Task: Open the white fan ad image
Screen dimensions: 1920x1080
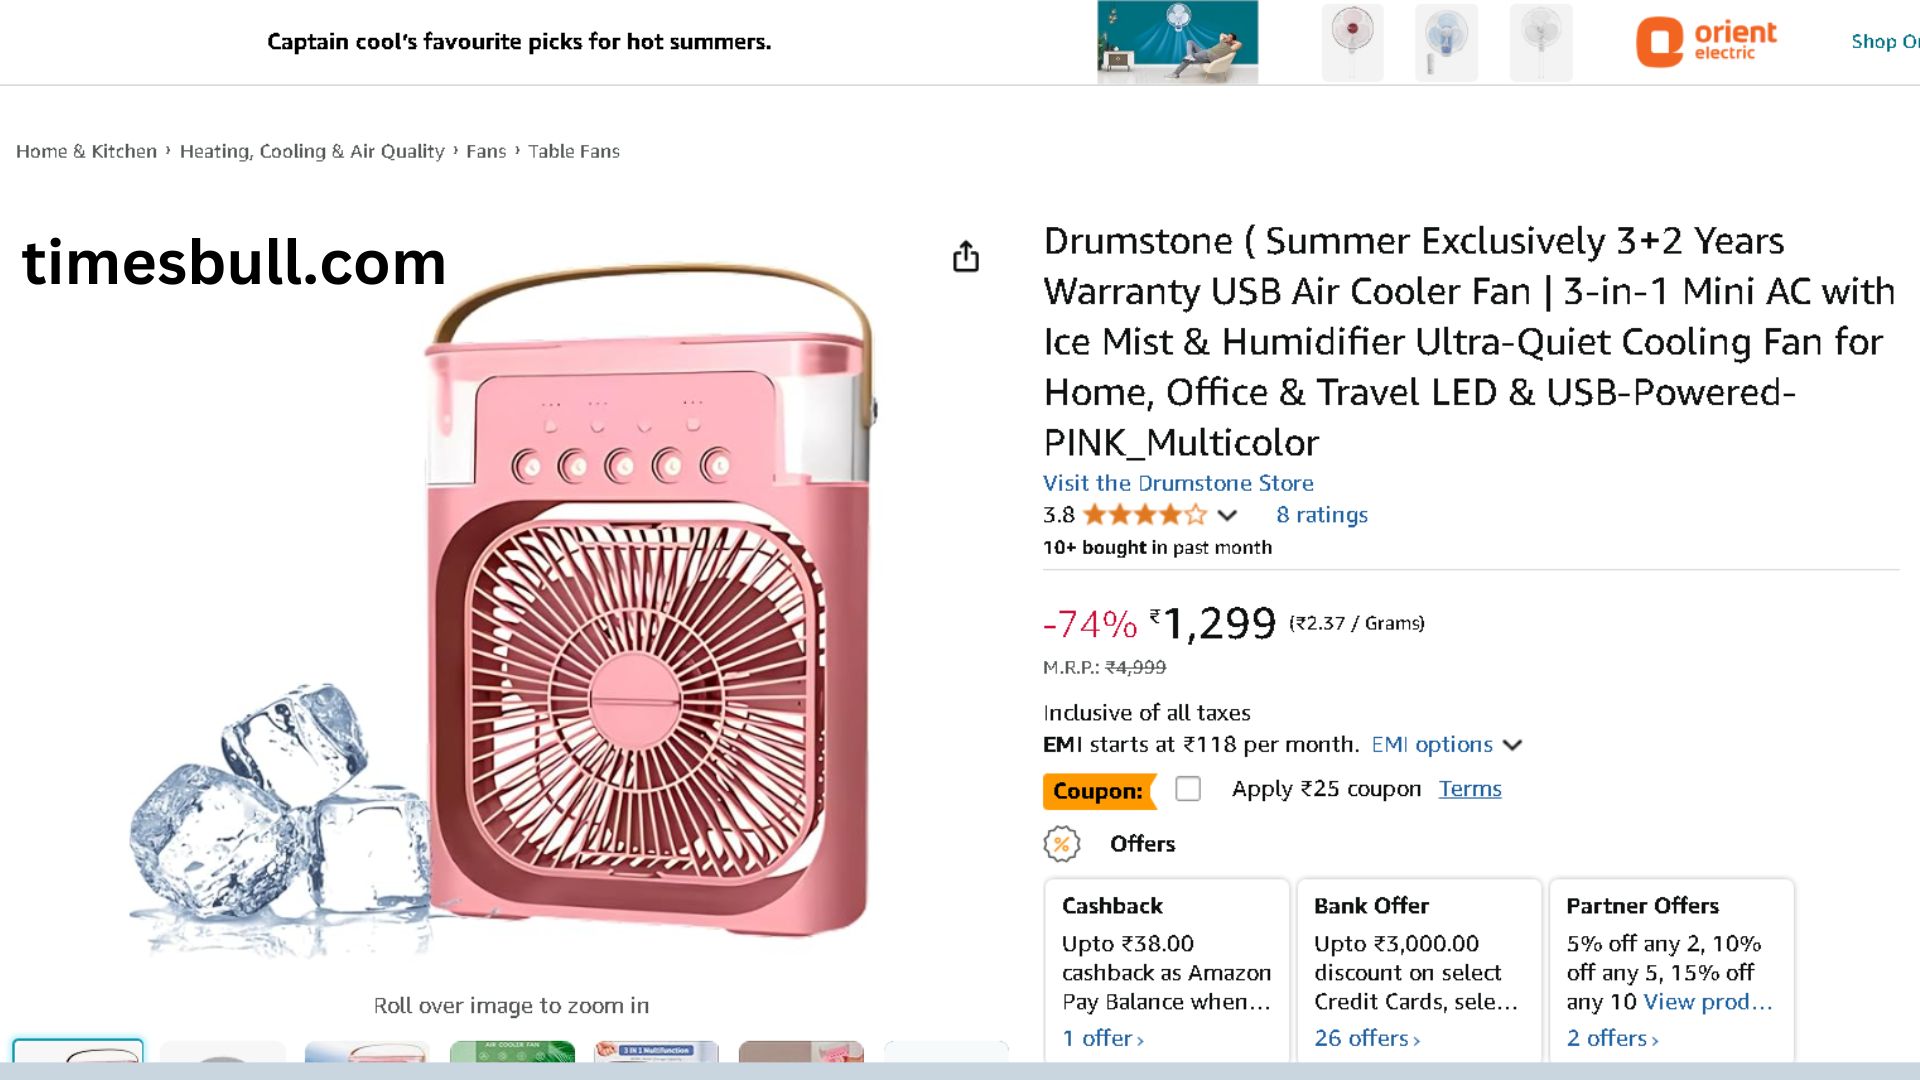Action: (x=1540, y=42)
